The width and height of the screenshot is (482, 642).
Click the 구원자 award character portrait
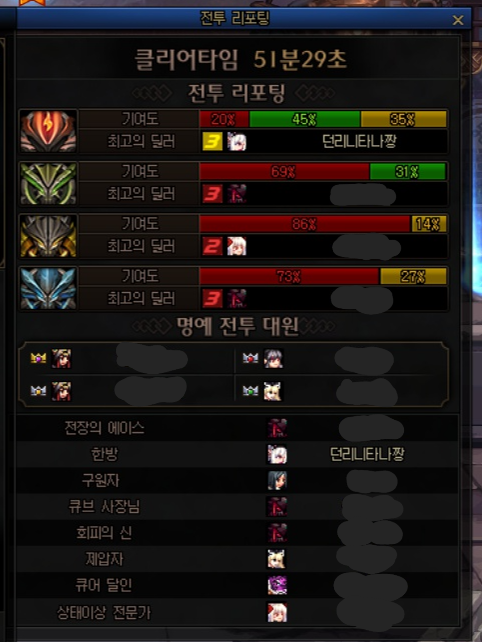click(x=277, y=481)
